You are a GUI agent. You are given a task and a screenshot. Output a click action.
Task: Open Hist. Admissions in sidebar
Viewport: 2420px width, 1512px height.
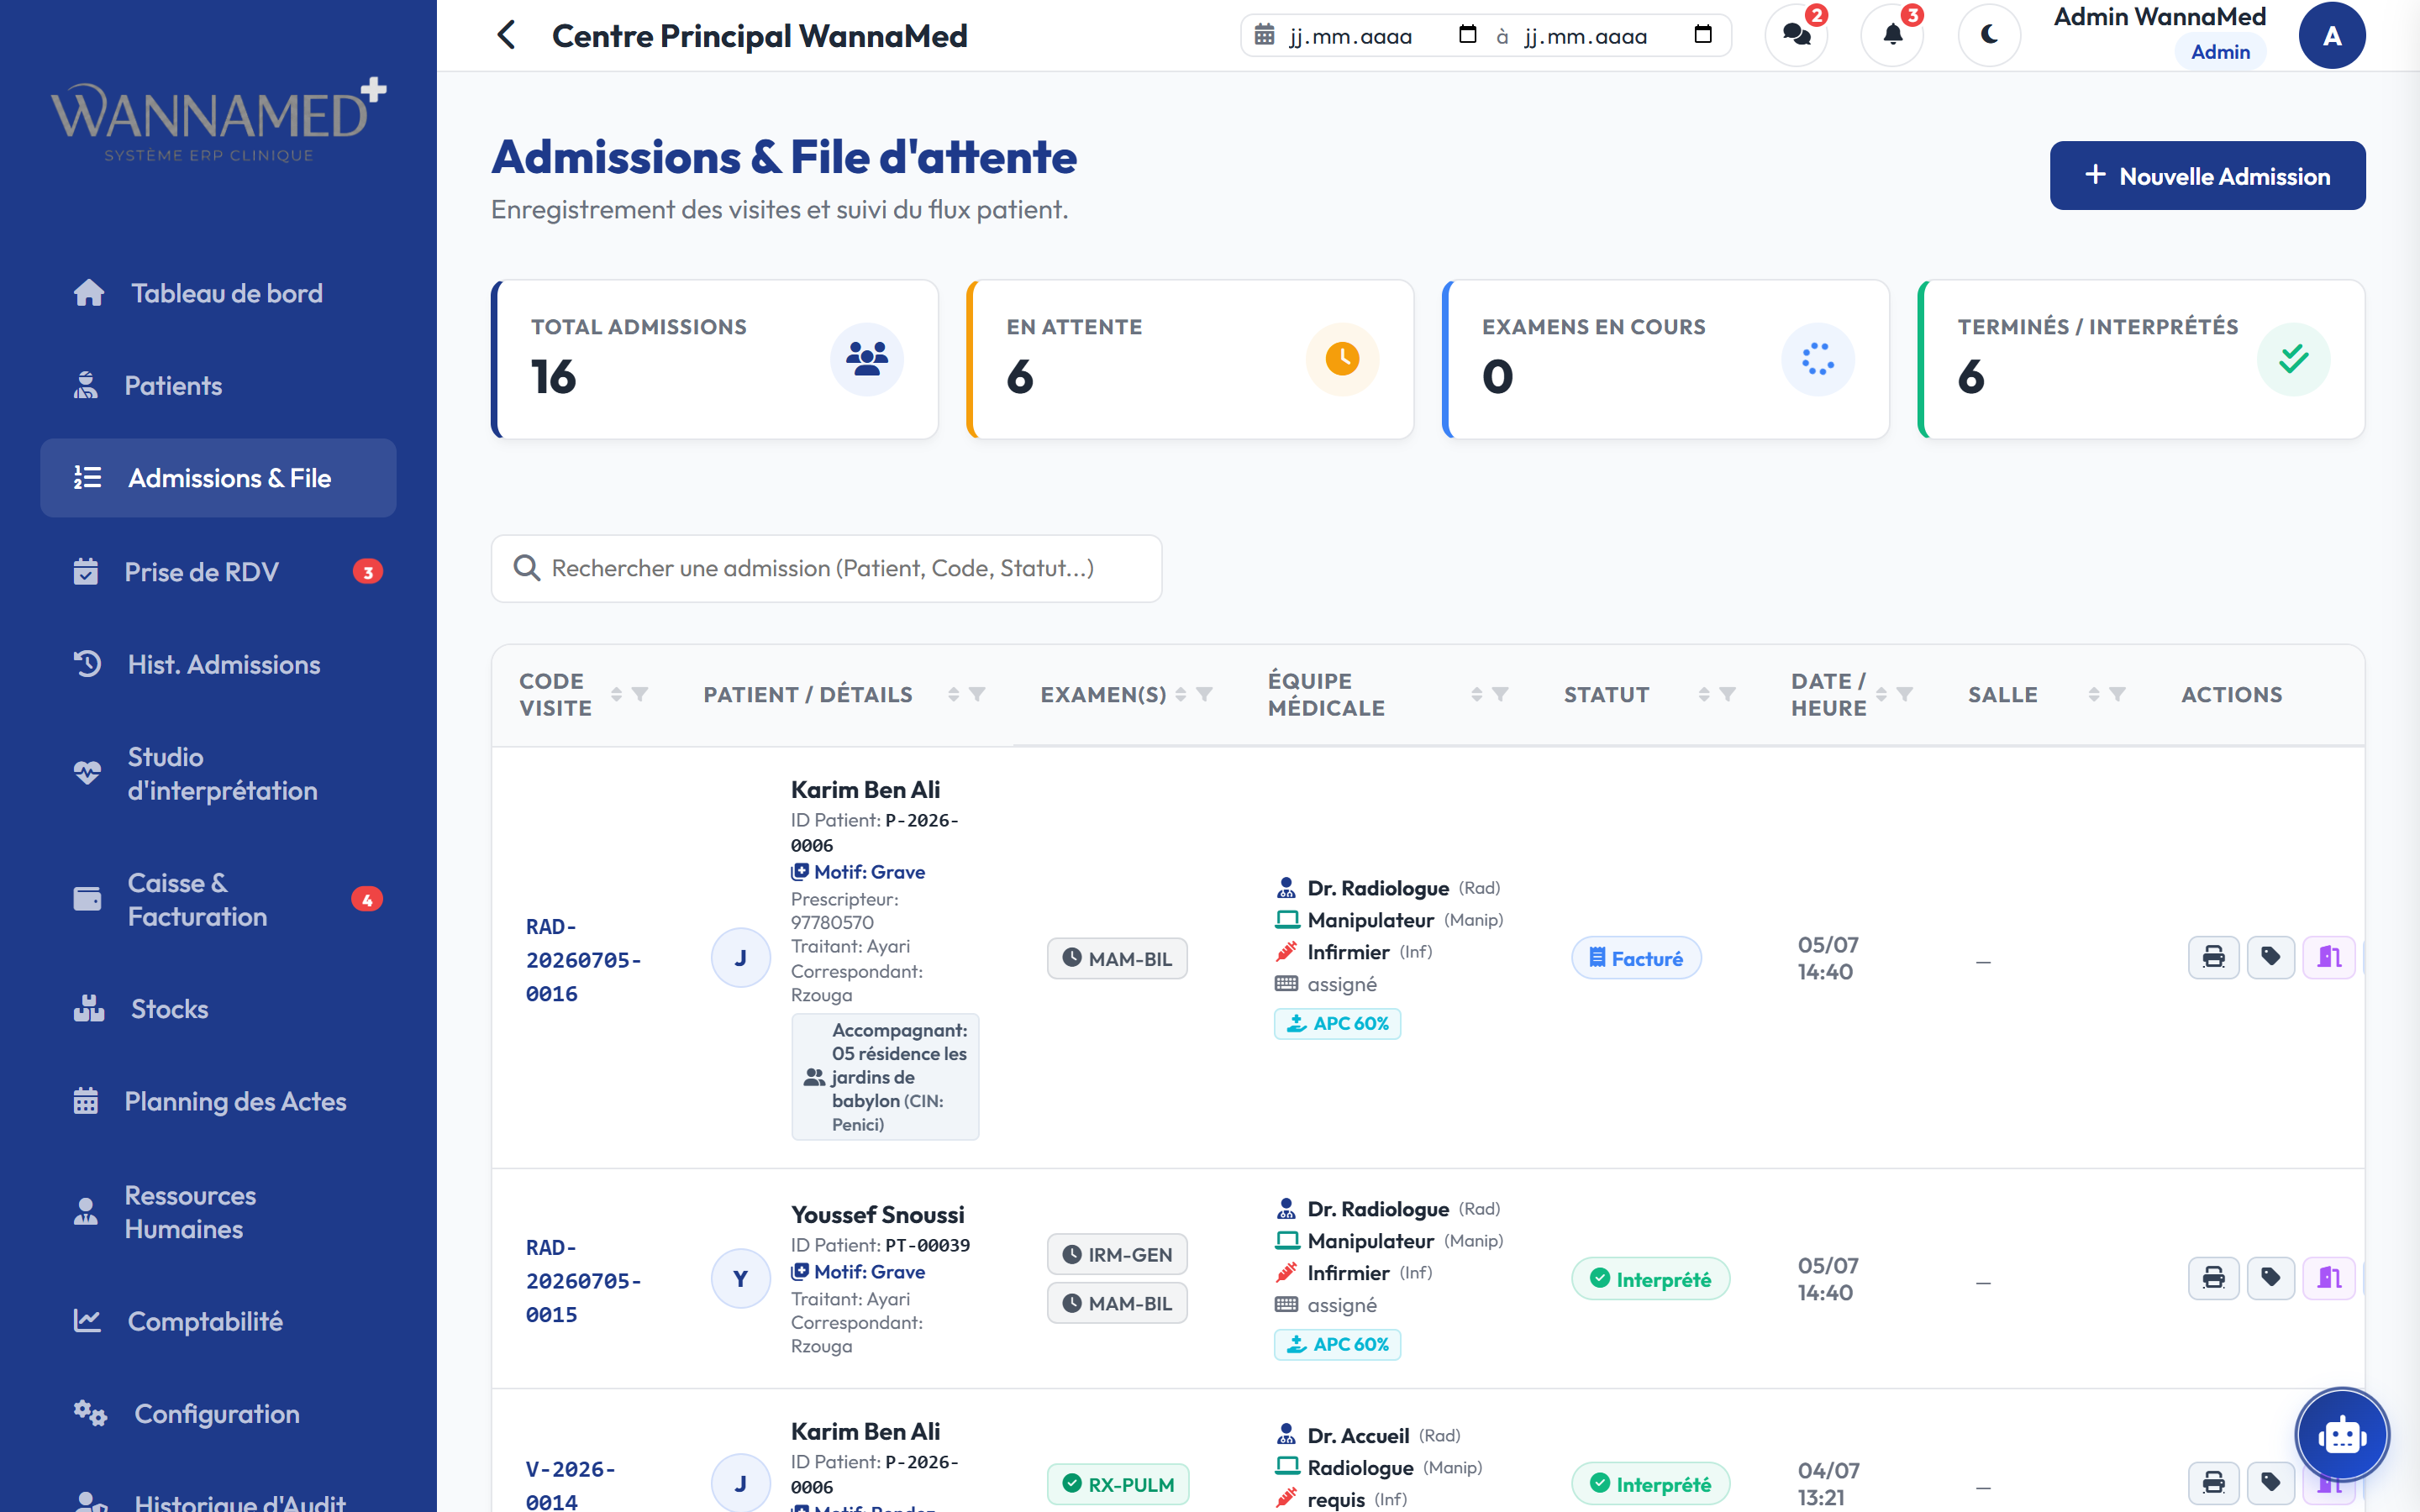coord(218,665)
